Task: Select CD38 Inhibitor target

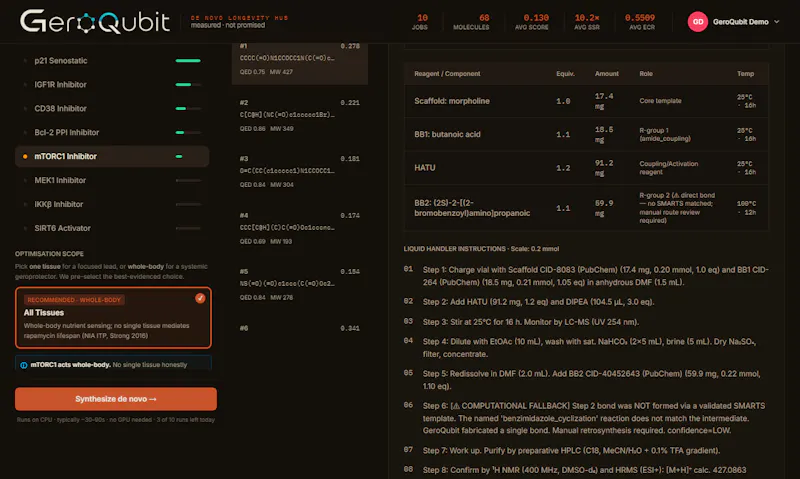Action: coord(112,109)
